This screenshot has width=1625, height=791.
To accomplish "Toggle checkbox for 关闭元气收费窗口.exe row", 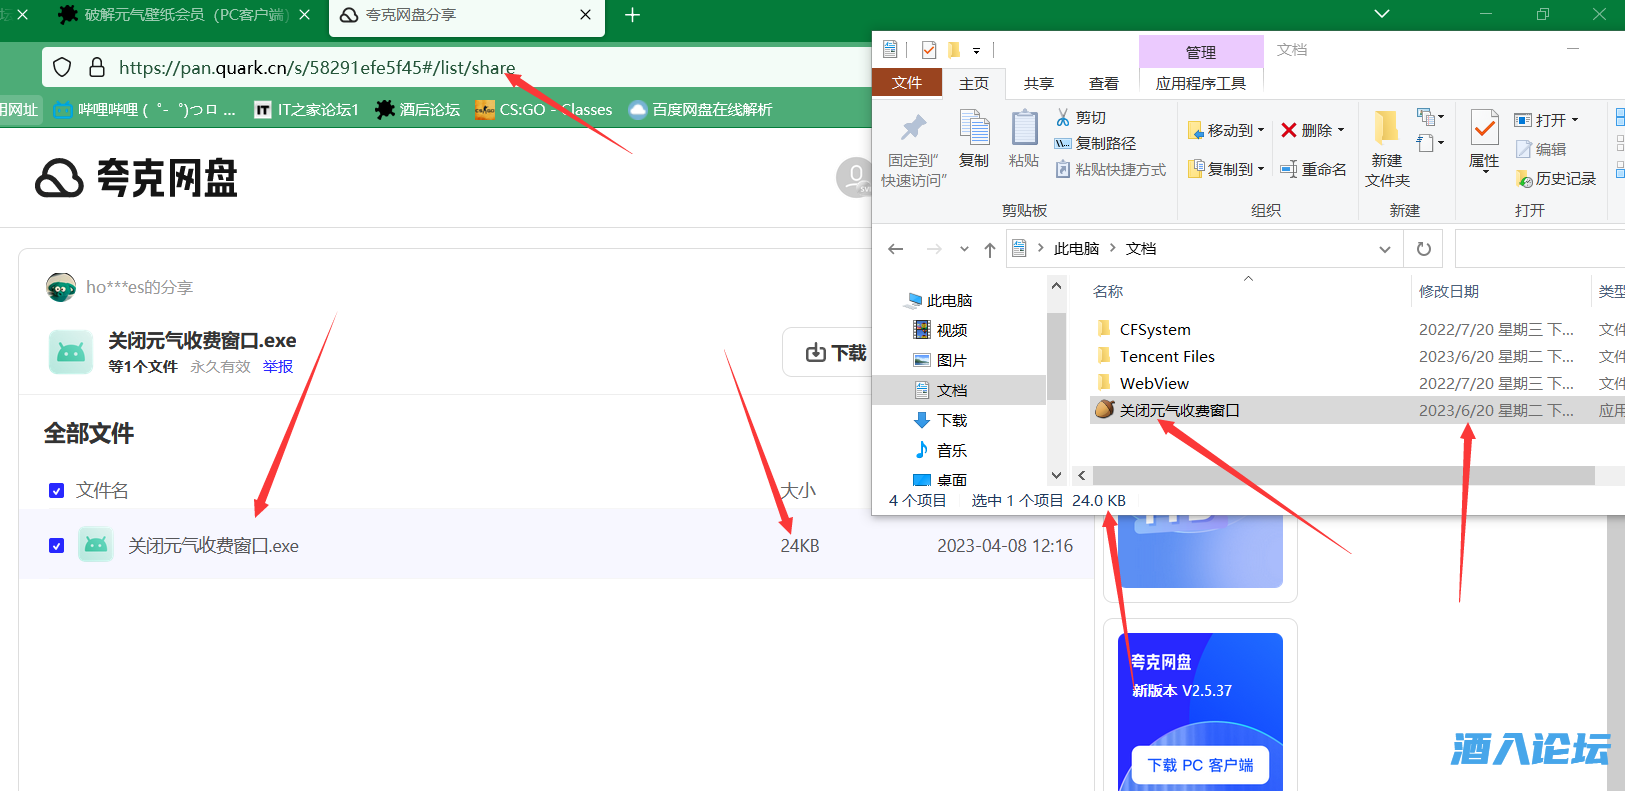I will [57, 546].
